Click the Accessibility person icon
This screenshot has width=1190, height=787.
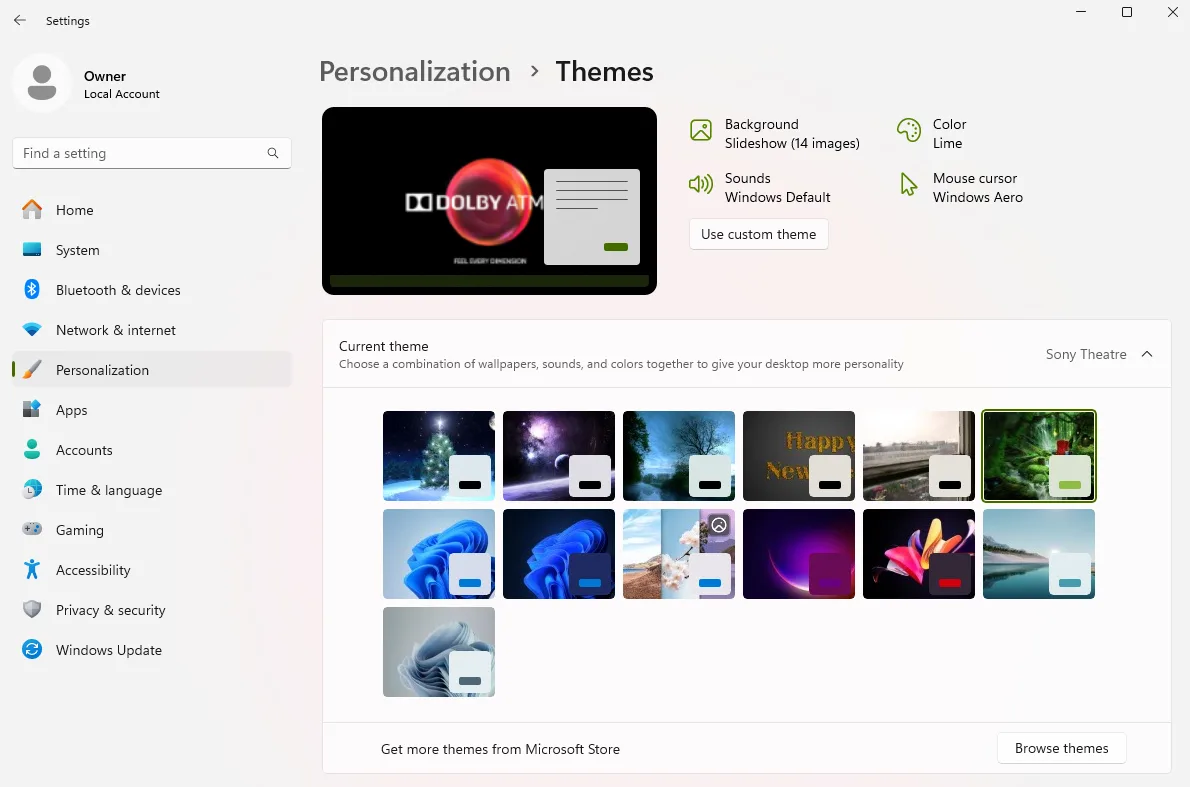click(32, 570)
